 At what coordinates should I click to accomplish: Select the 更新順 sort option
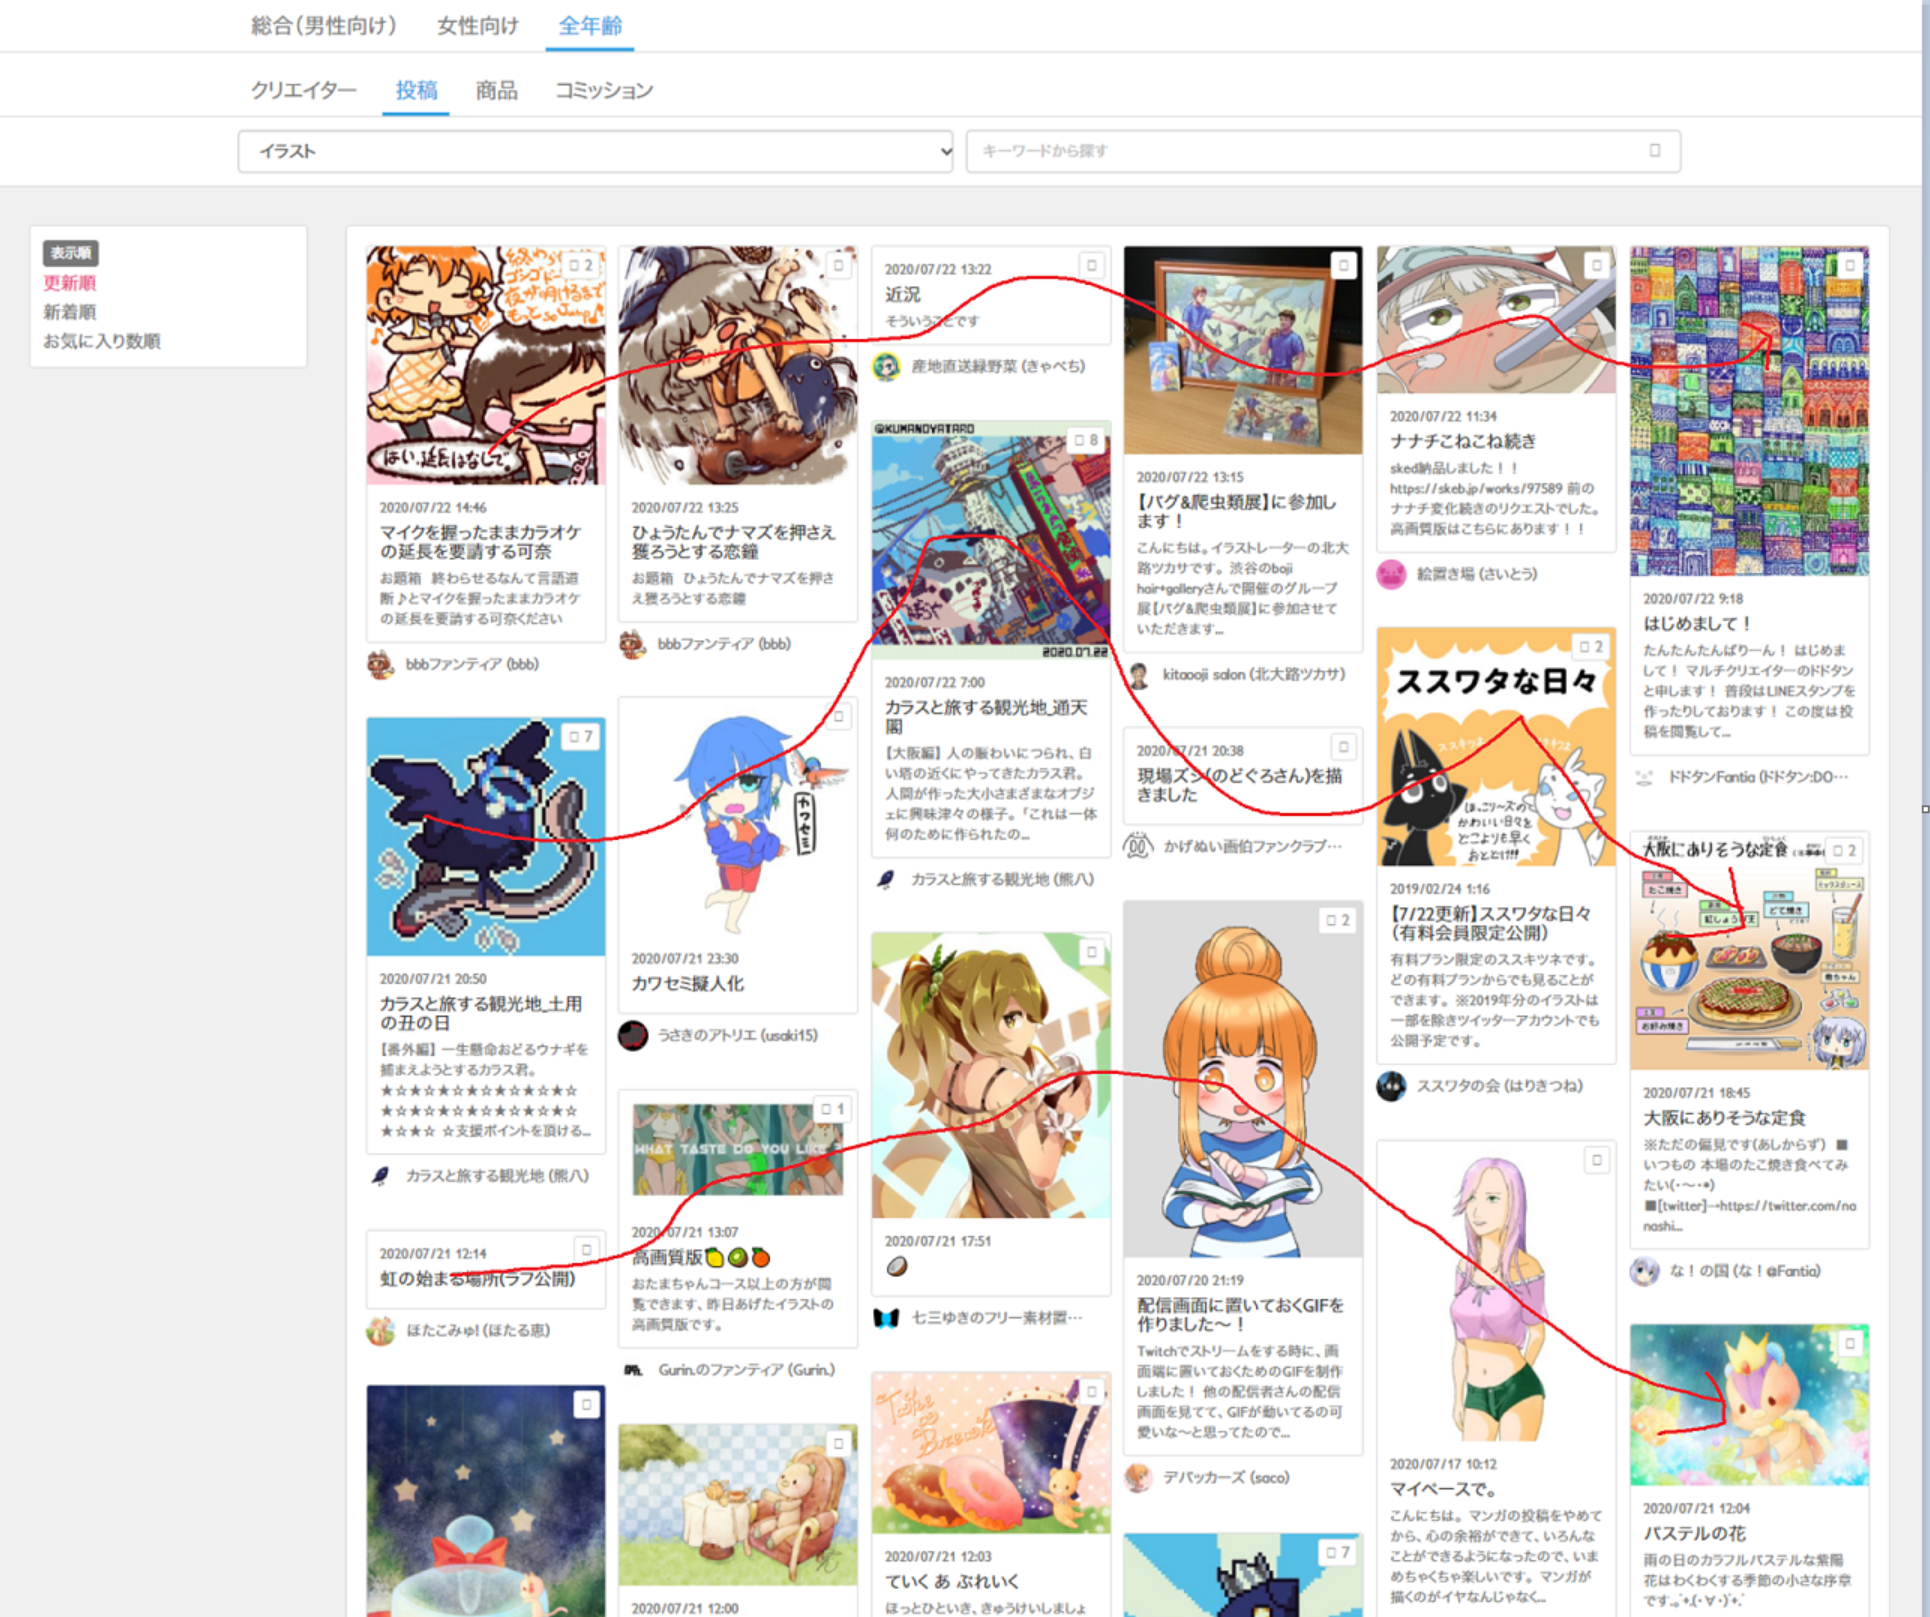tap(69, 282)
